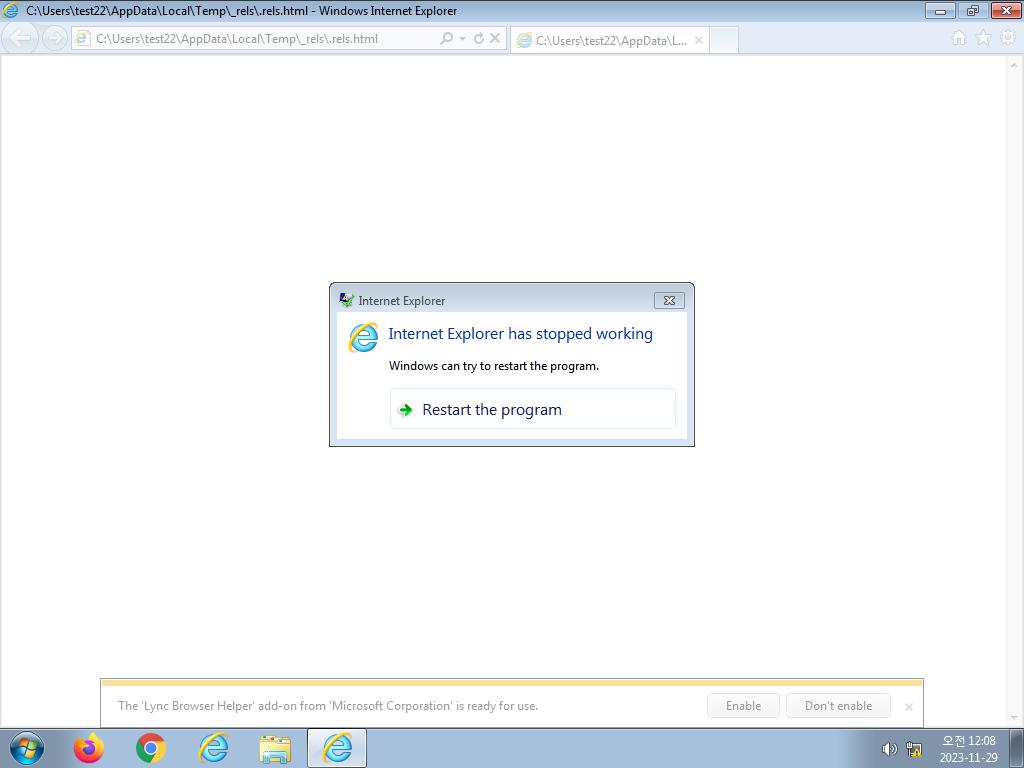Viewport: 1024px width, 768px height.
Task: Launch Firefox from the taskbar
Action: click(x=89, y=748)
